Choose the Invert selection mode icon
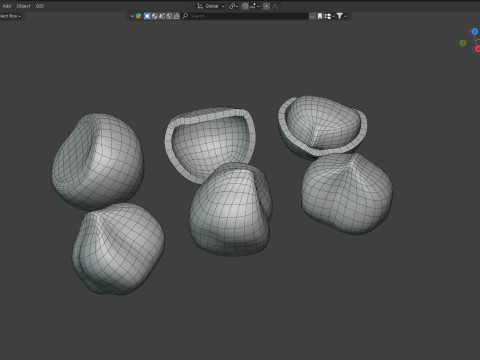 point(169,16)
